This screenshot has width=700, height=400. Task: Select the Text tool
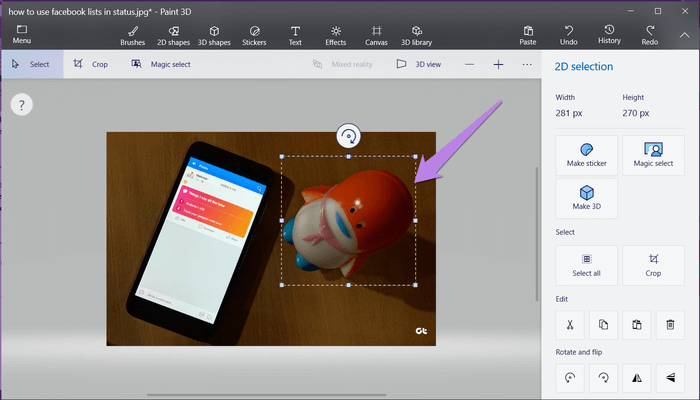295,35
